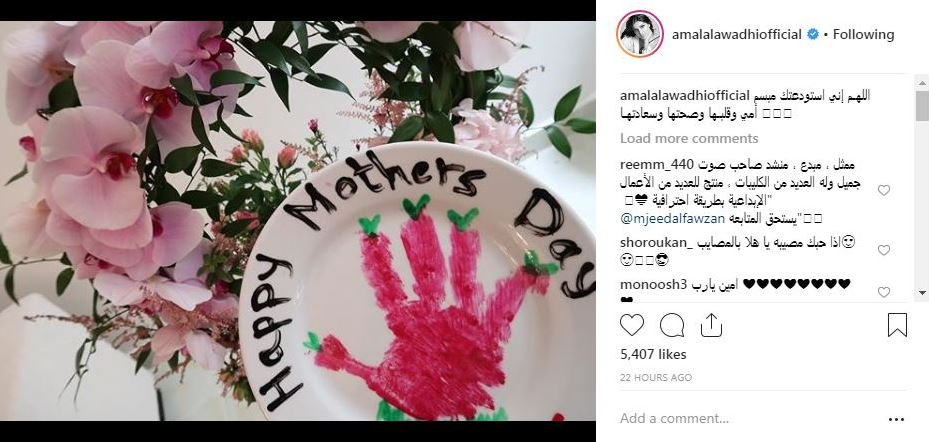The height and width of the screenshot is (442, 929).
Task: Load more comments
Action: pos(689,139)
